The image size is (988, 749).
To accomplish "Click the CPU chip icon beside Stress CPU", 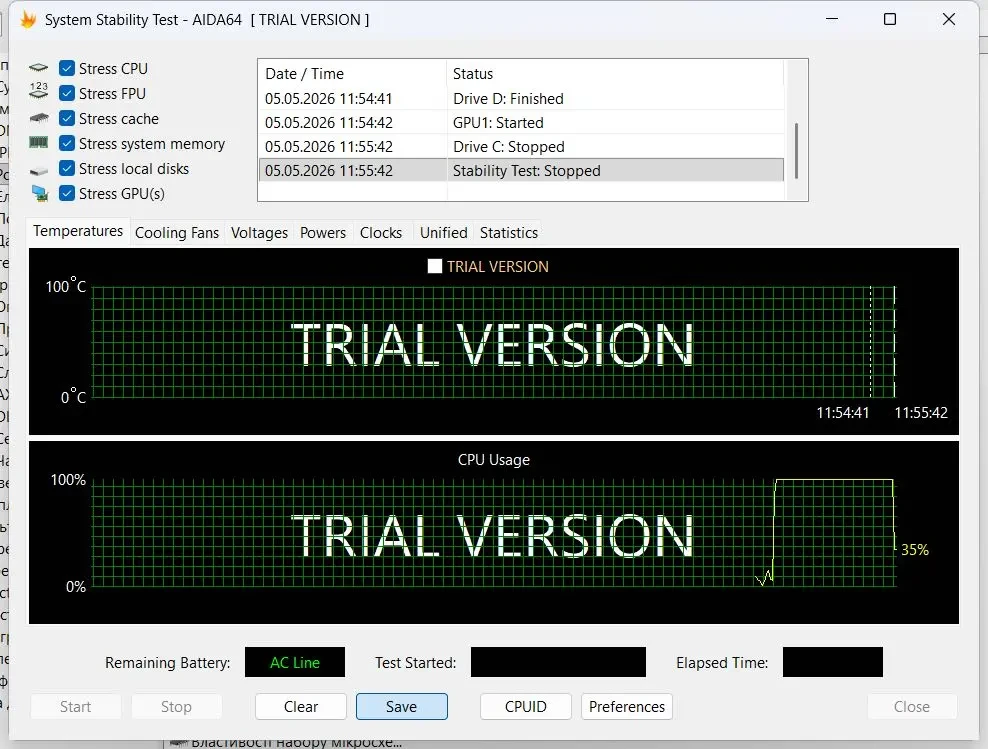I will 38,68.
